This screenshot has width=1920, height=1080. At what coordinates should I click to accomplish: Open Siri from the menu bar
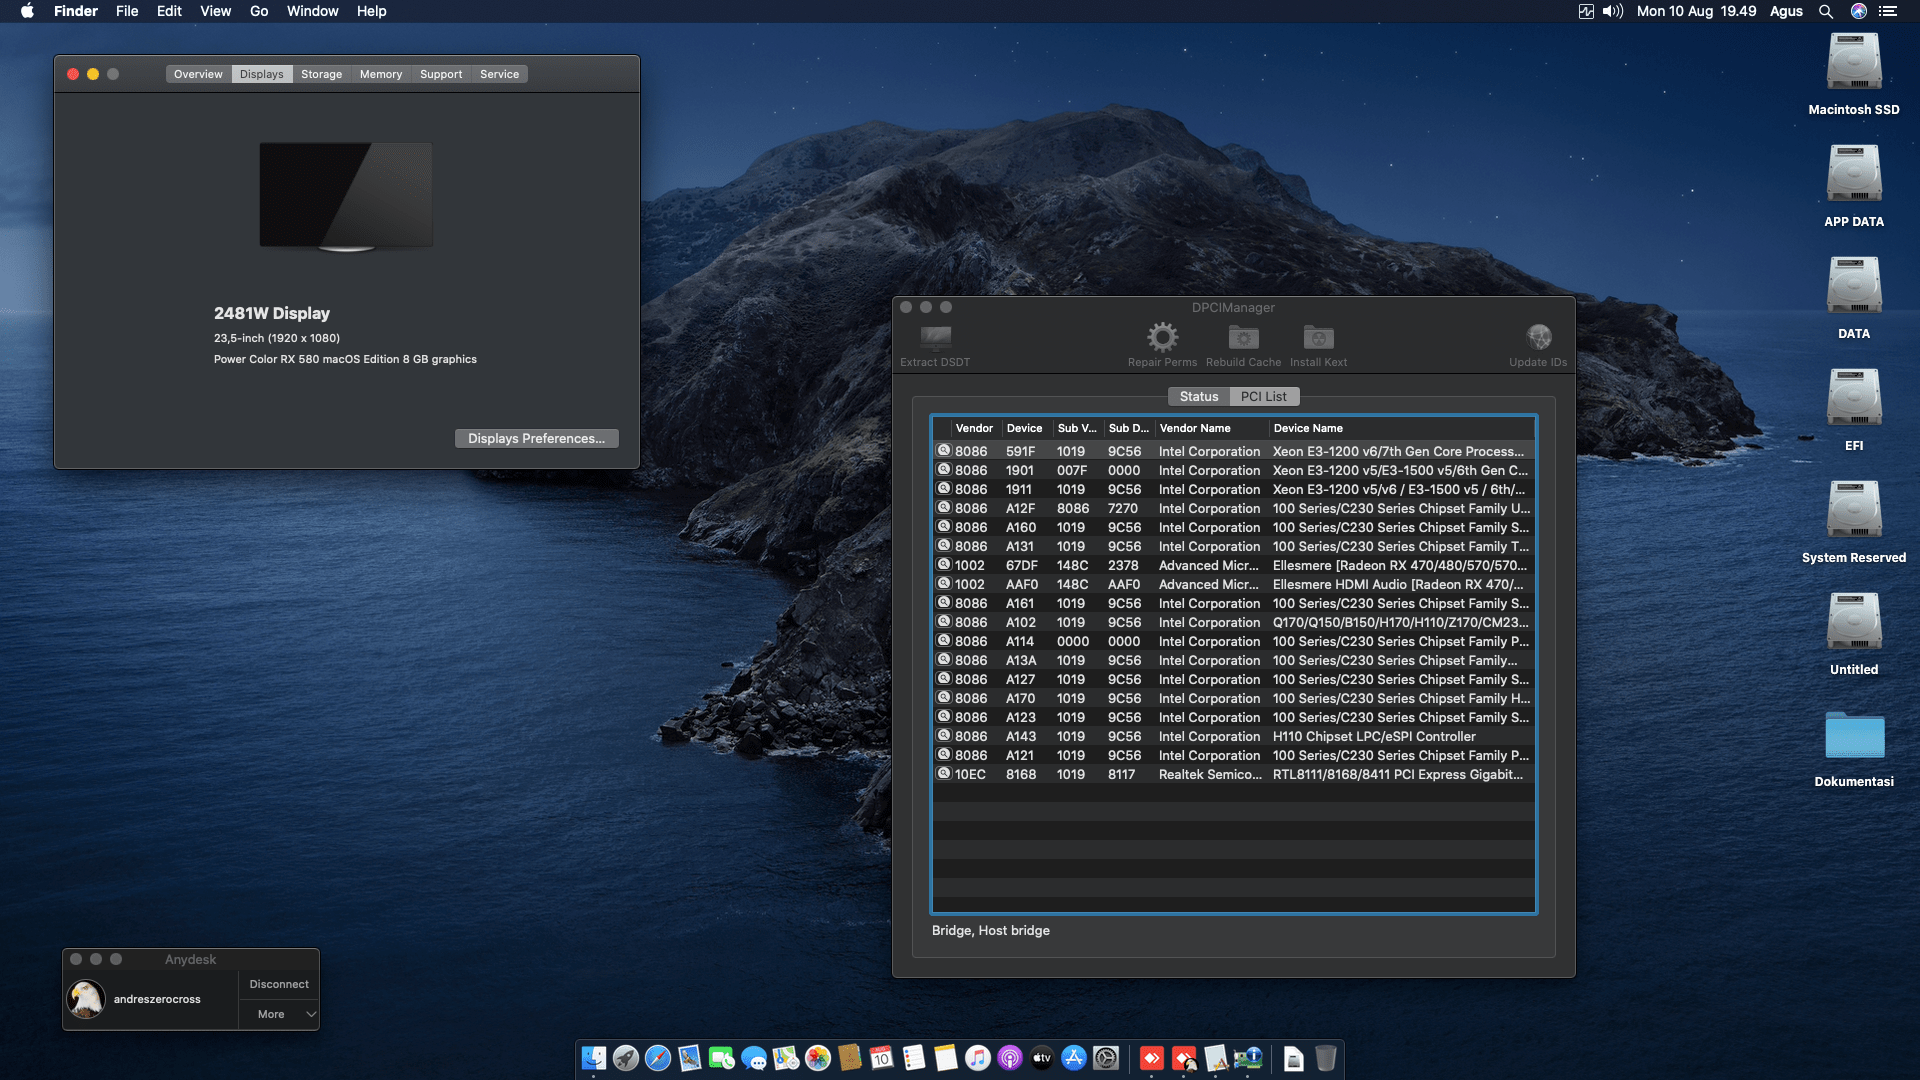pos(1859,11)
